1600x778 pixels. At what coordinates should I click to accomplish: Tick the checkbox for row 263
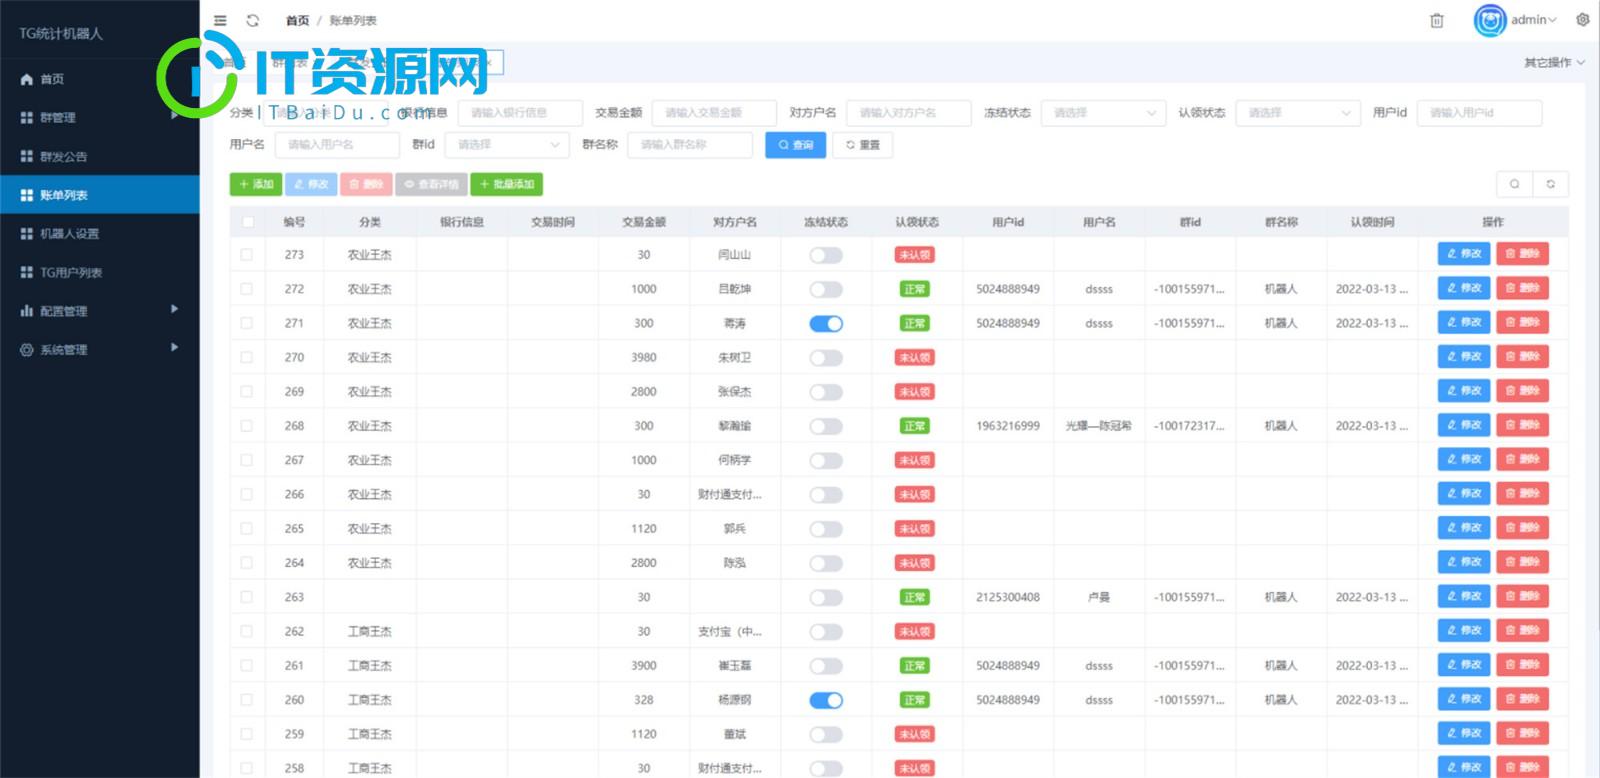click(x=247, y=597)
